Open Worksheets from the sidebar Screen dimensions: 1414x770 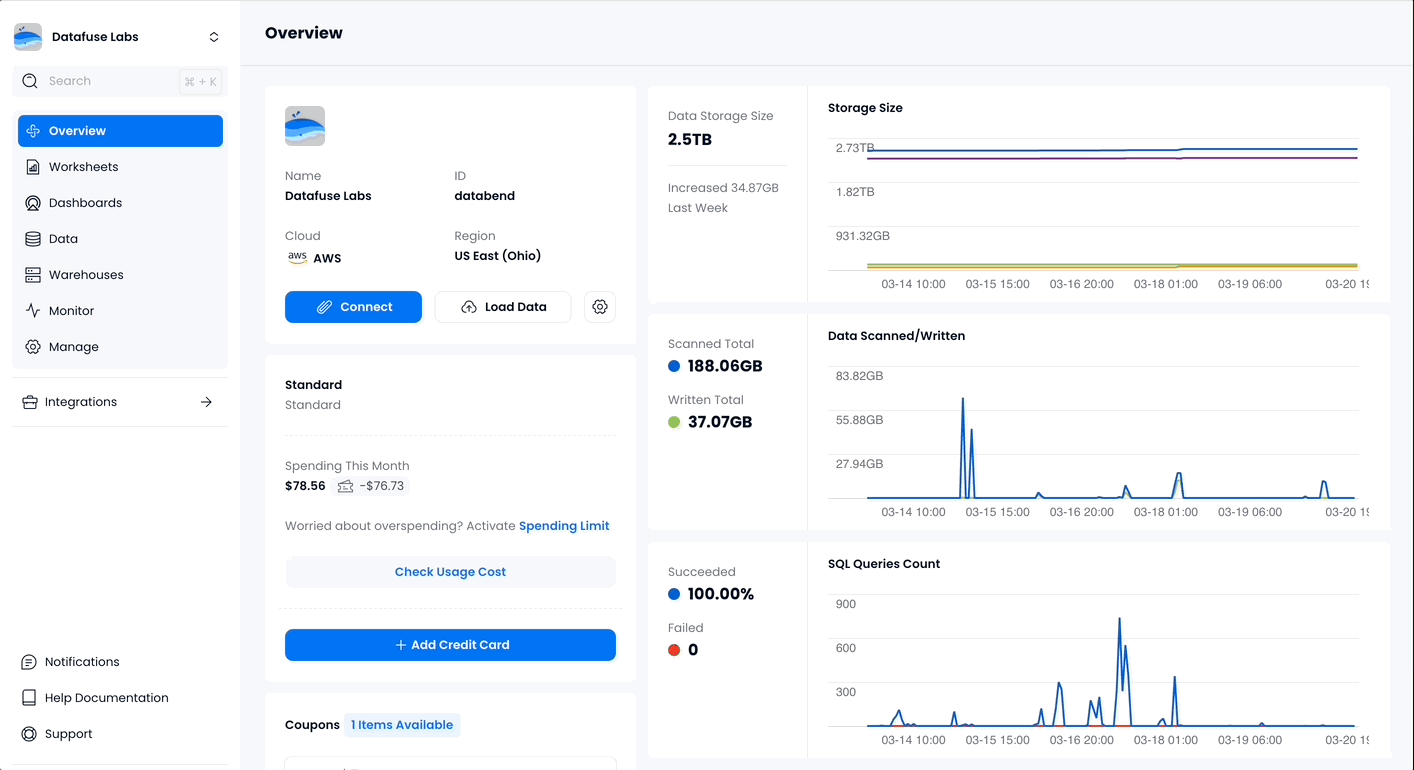point(120,167)
